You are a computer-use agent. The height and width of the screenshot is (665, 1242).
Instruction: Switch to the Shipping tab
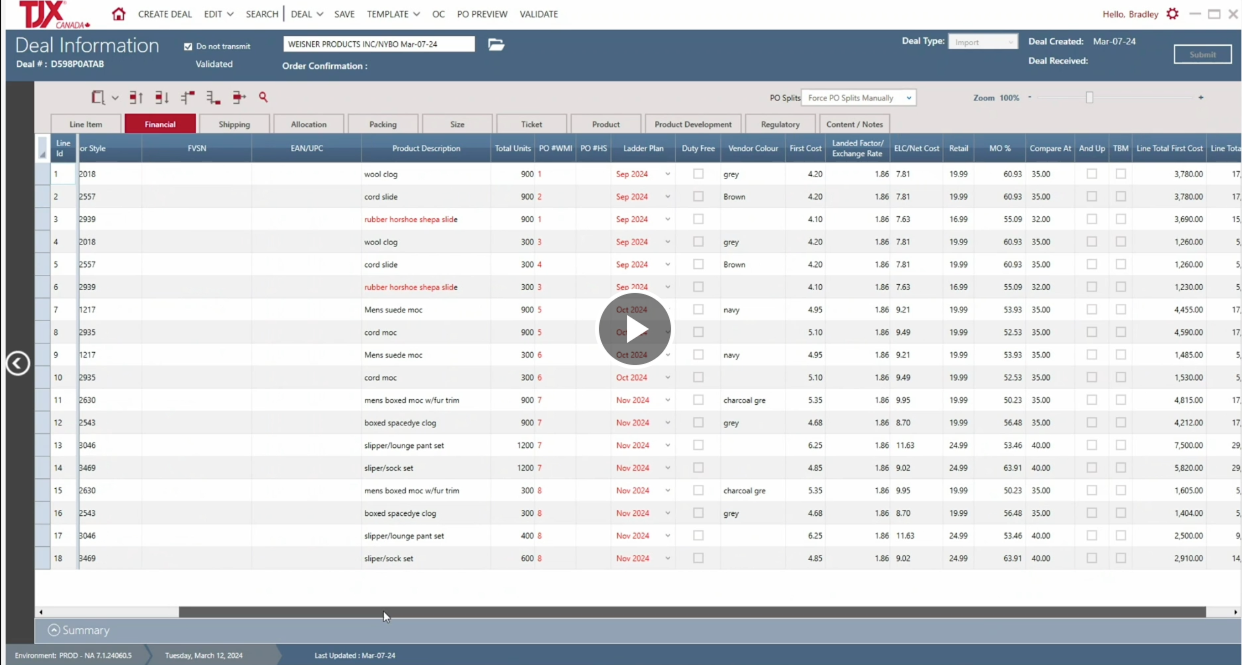(234, 124)
